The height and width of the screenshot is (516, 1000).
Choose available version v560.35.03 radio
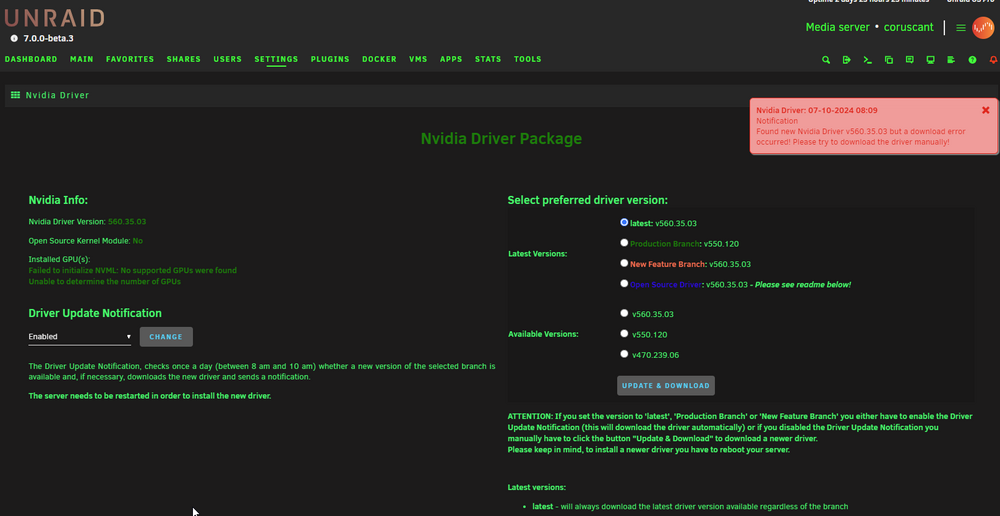tap(624, 313)
